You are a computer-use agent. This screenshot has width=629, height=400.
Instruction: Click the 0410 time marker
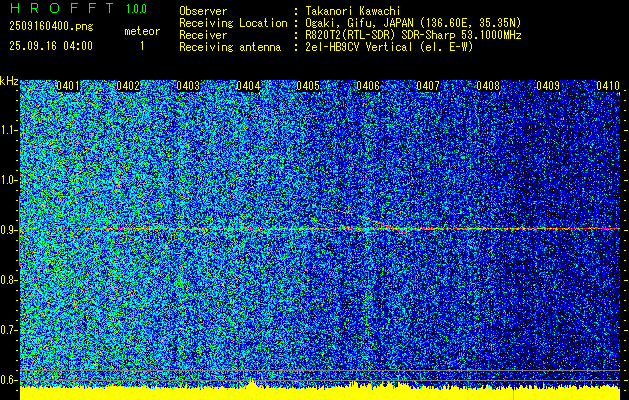(608, 86)
